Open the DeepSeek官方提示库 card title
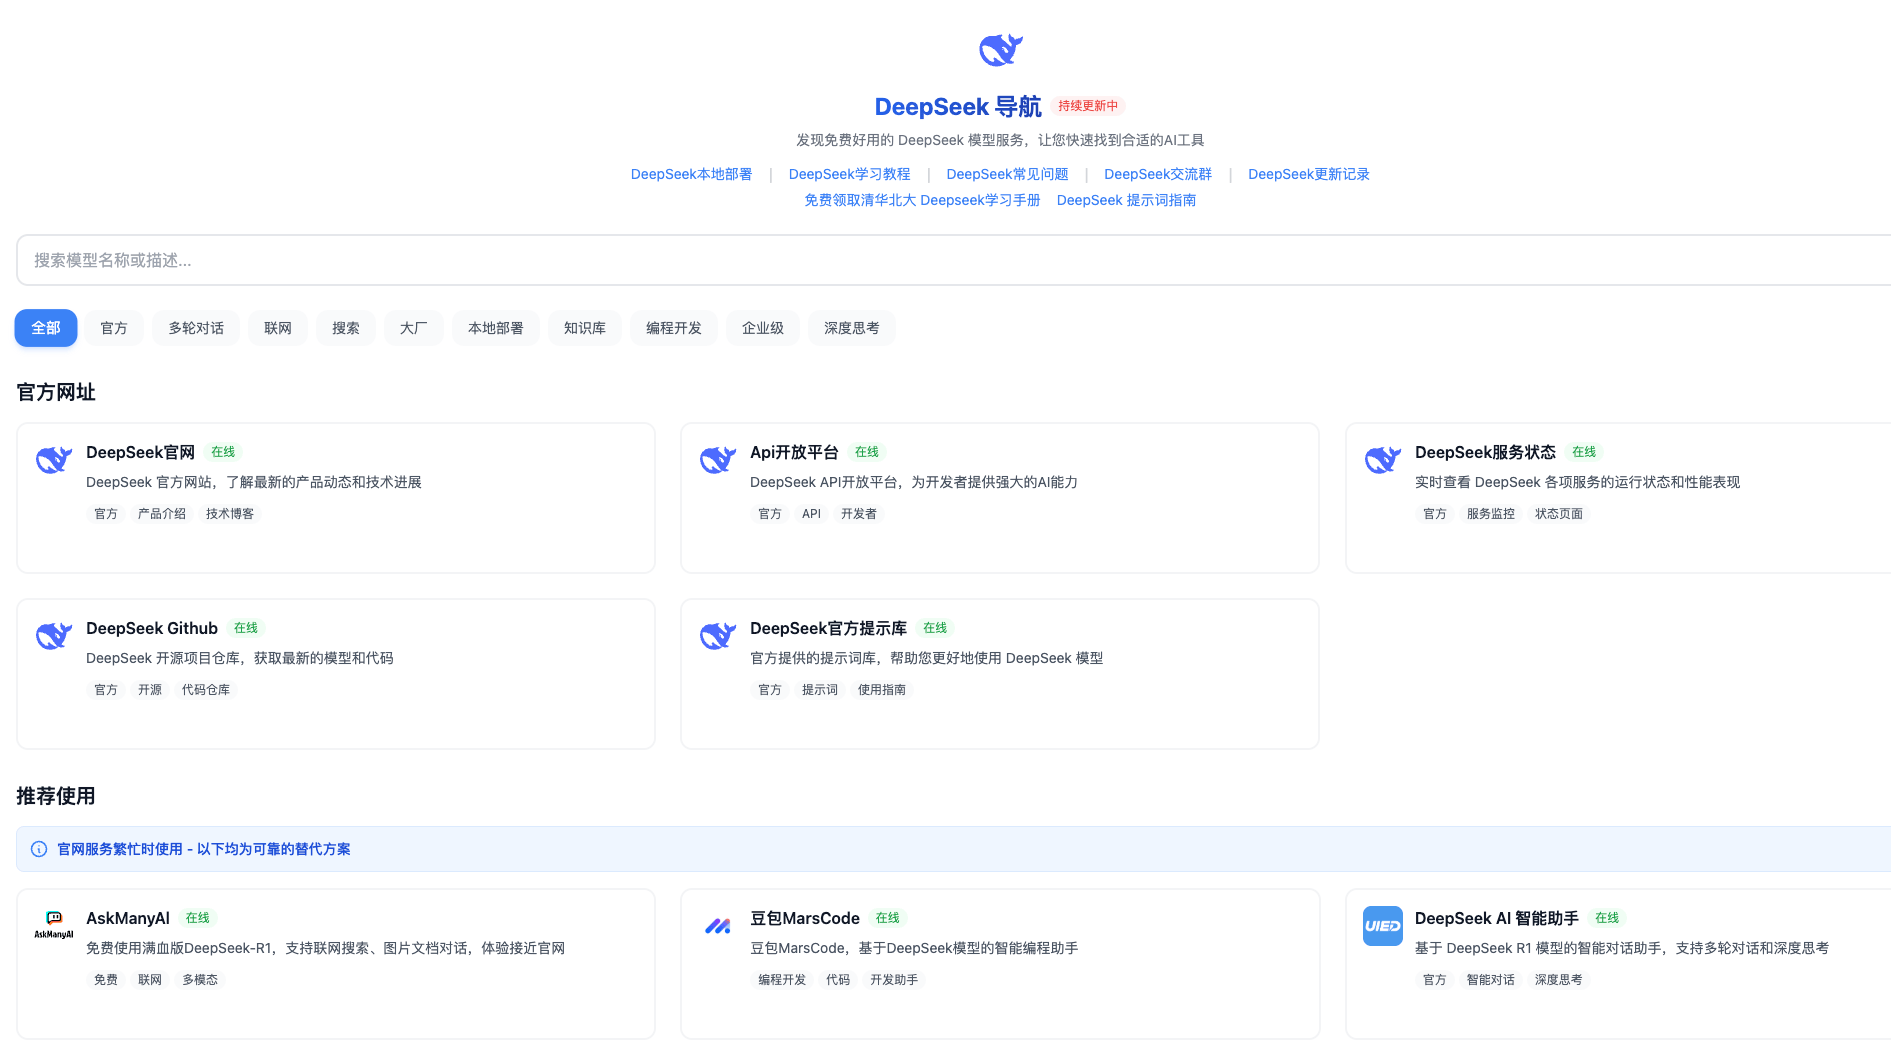Screen dimensions: 1891x1046 point(828,628)
